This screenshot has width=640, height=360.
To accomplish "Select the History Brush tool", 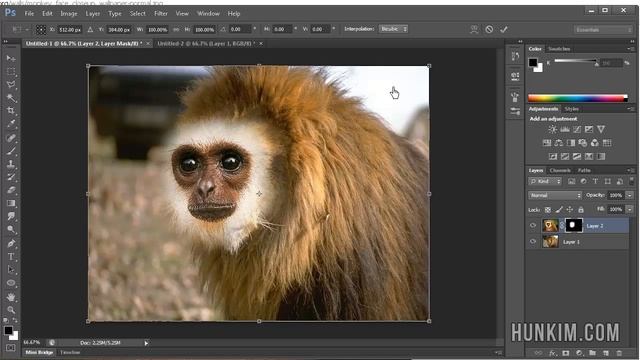I will (x=11, y=177).
